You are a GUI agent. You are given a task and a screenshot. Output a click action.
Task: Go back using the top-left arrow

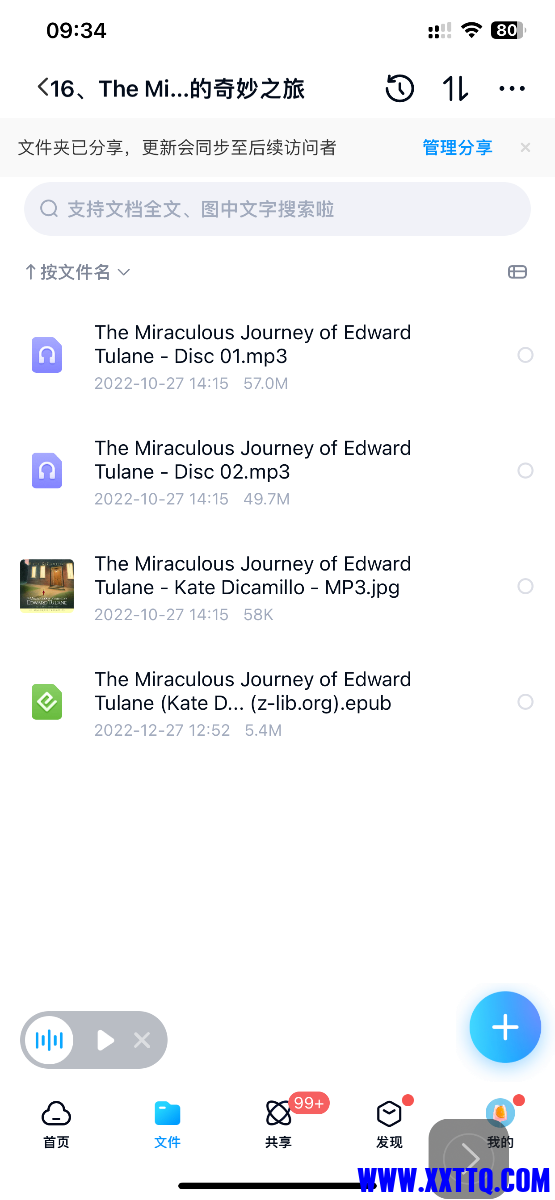tap(42, 88)
